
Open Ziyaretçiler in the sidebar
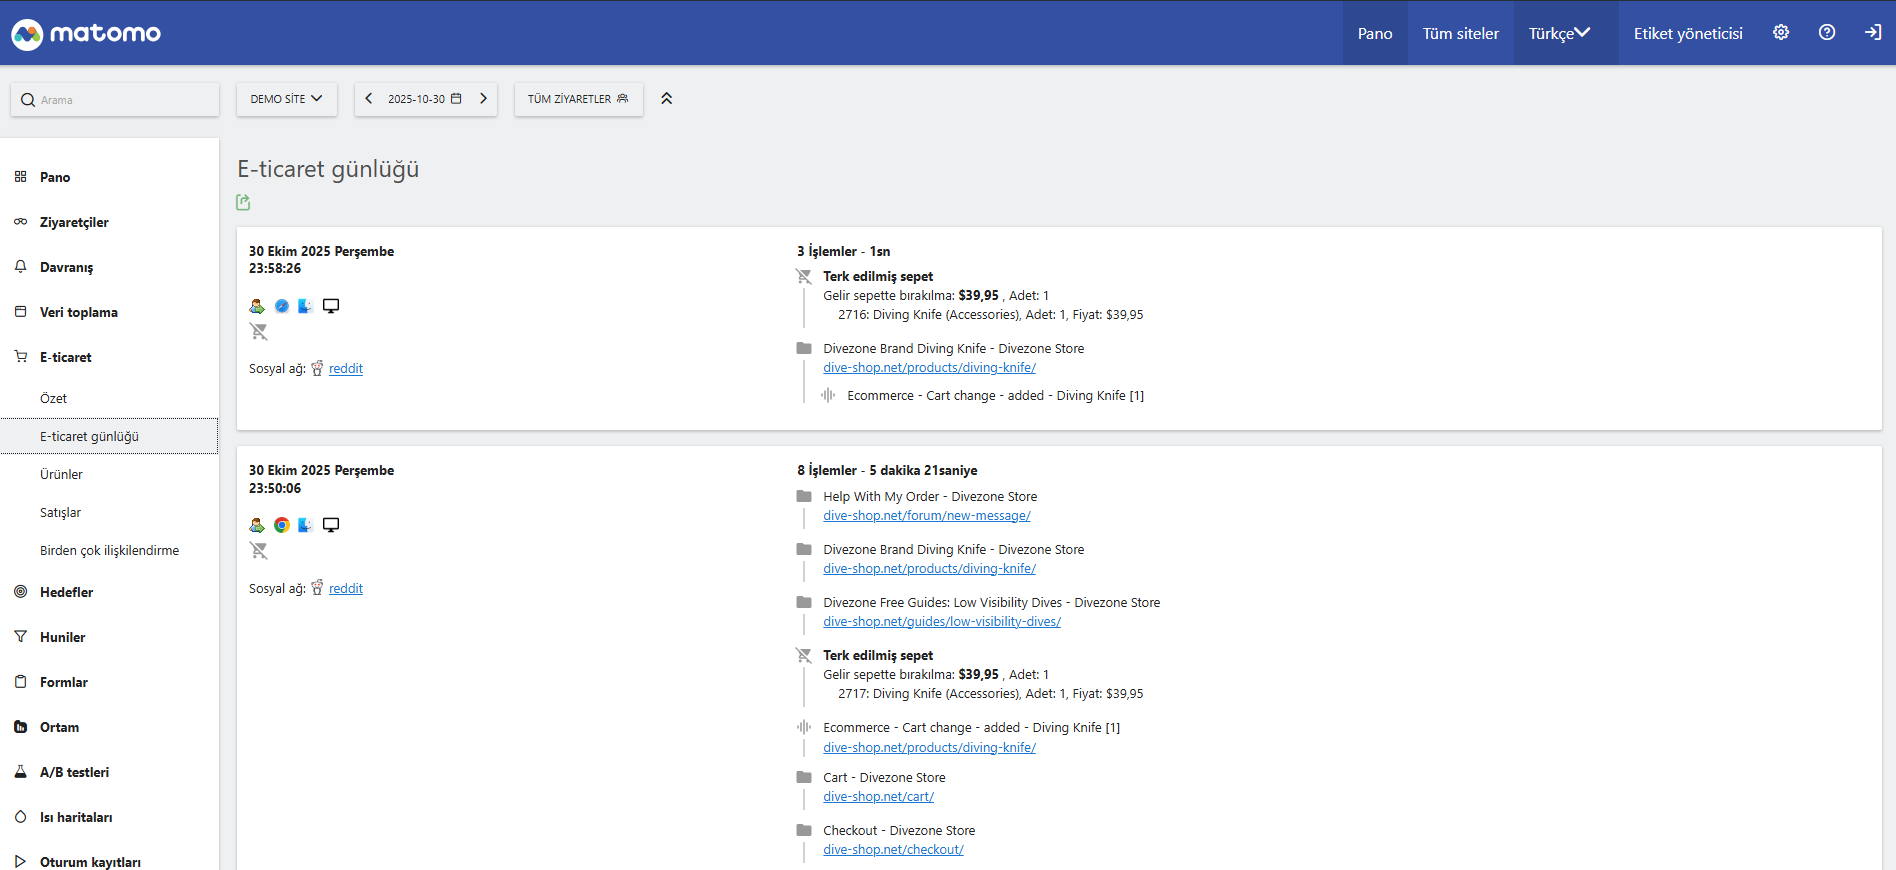point(74,222)
